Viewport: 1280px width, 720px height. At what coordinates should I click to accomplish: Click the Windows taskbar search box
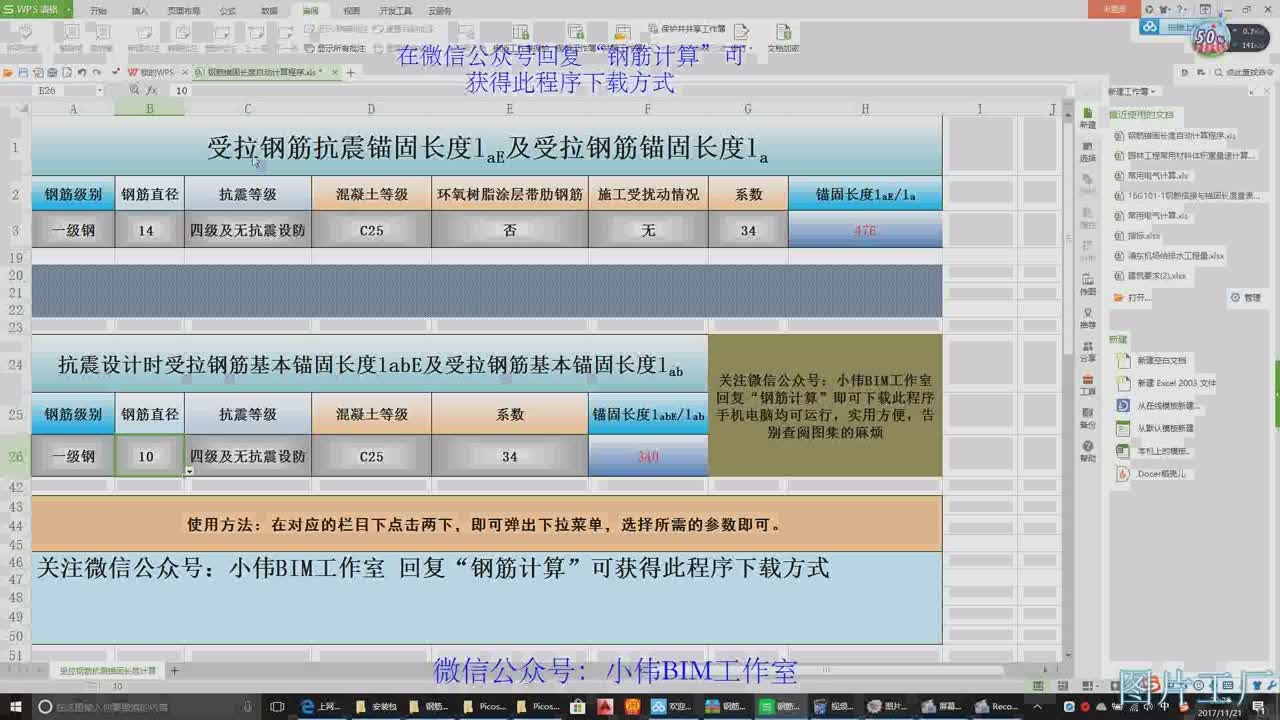pyautogui.click(x=146, y=706)
